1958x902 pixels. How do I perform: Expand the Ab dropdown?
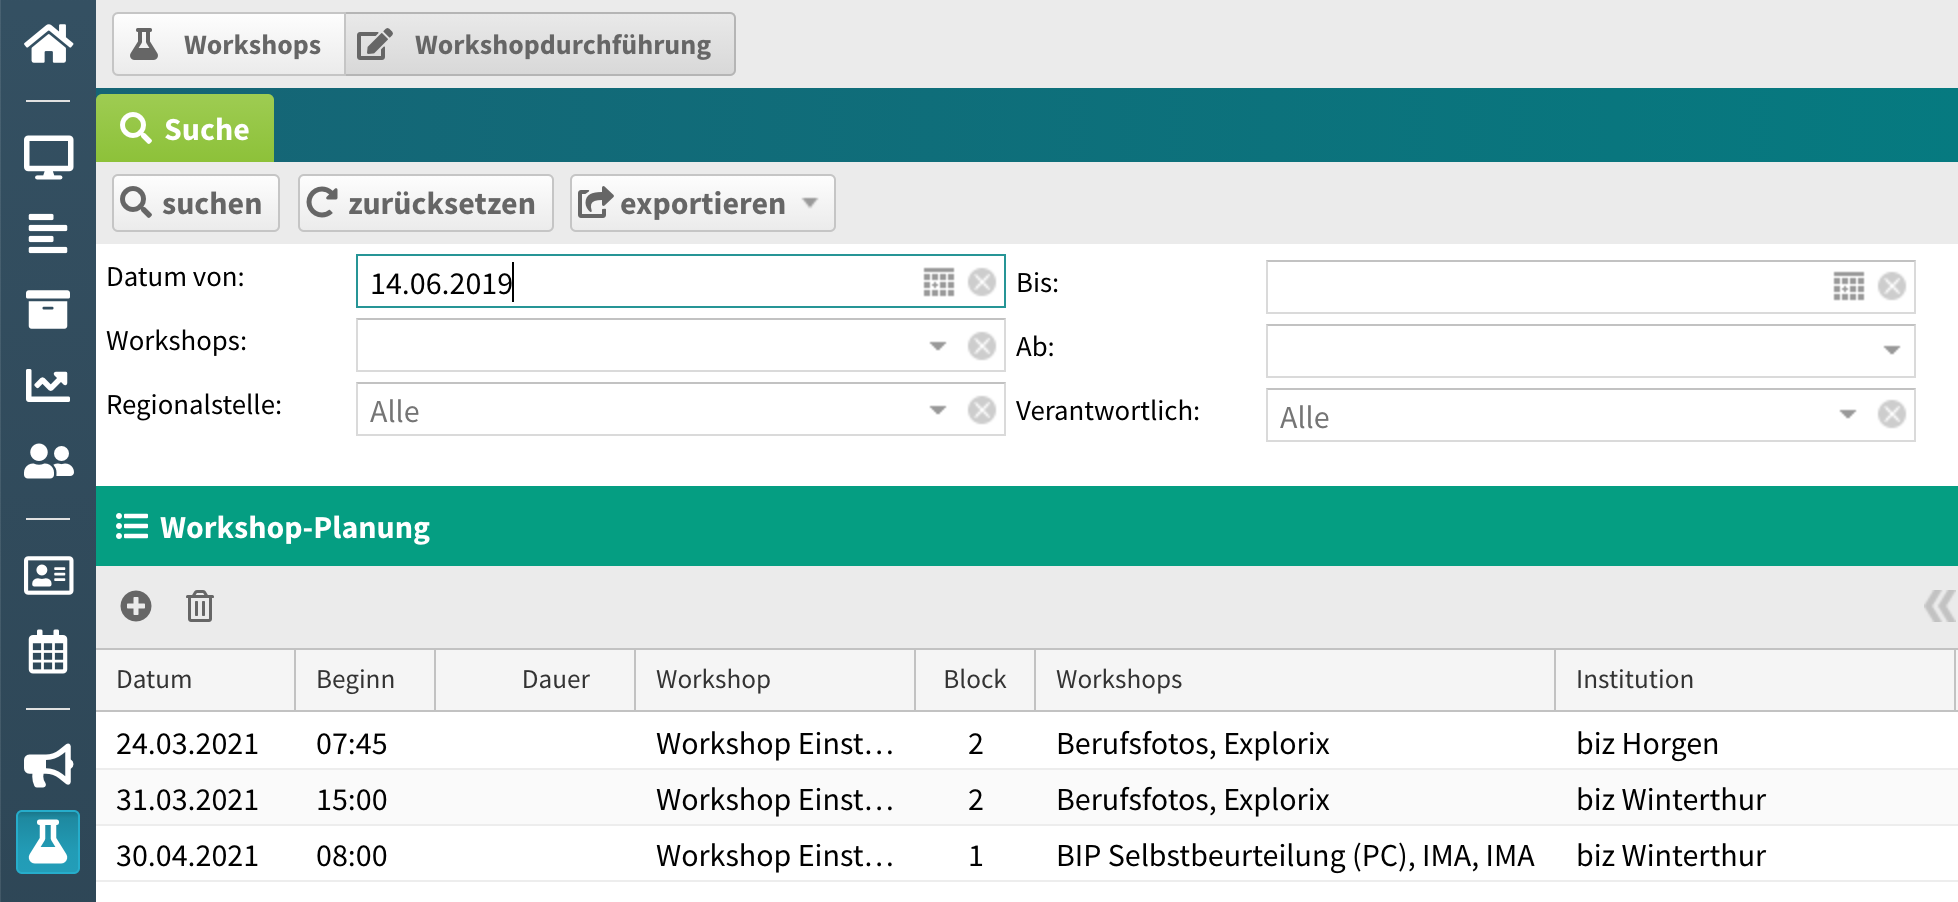coord(1892,350)
